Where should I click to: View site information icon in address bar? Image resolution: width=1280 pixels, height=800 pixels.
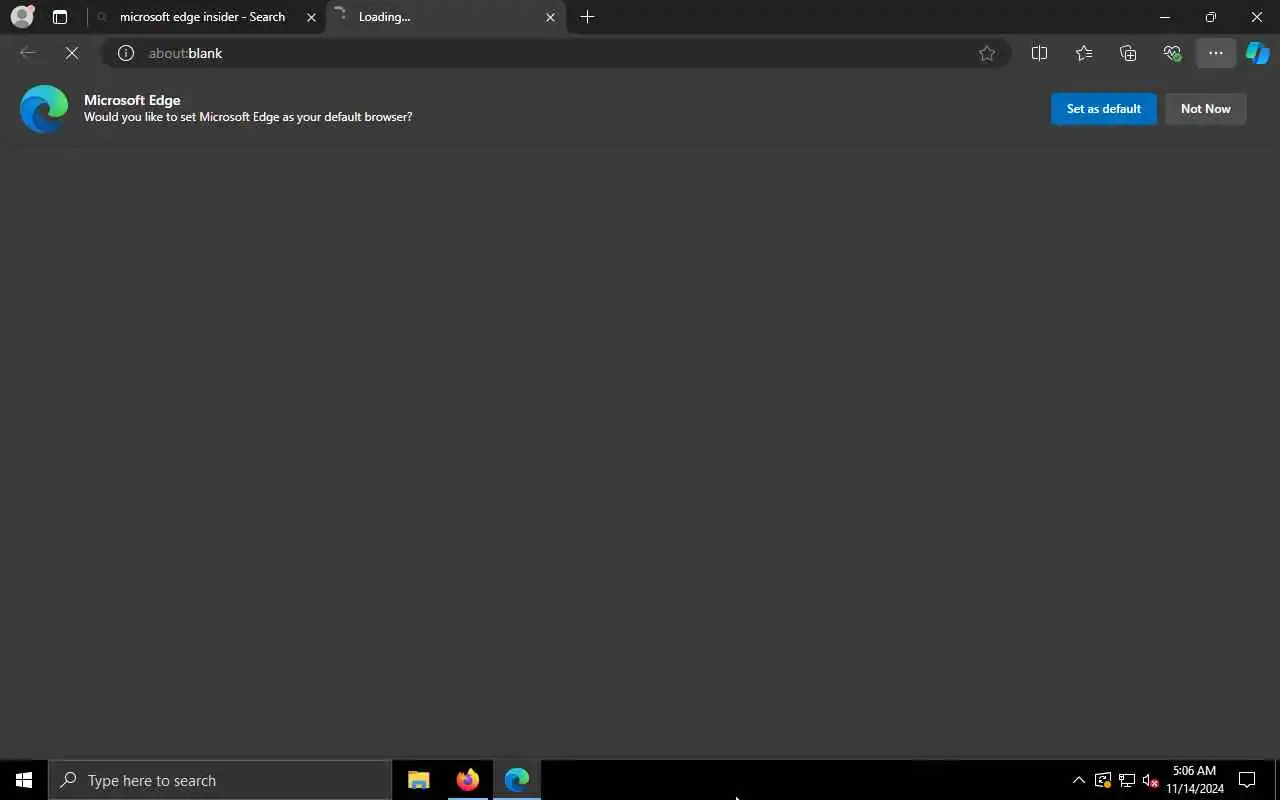(x=126, y=53)
